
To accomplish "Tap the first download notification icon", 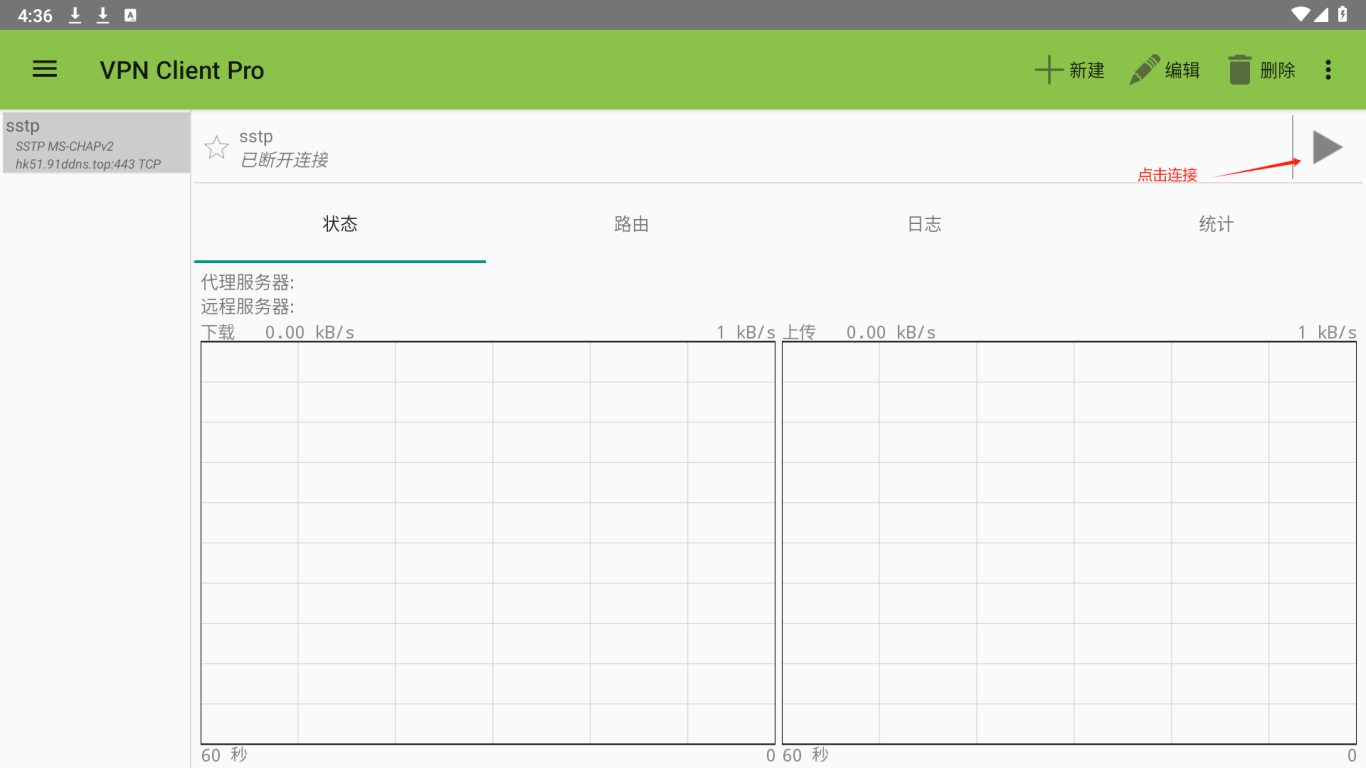I will (x=75, y=15).
